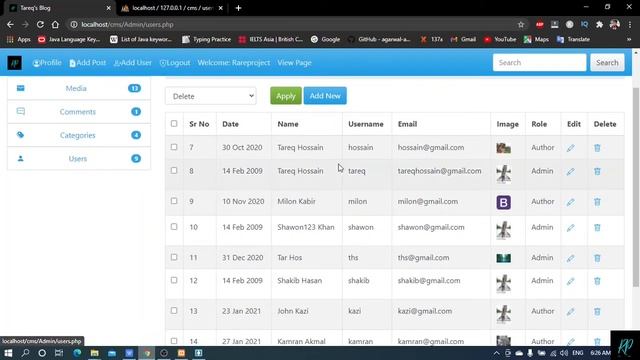
Task: Edit John Kazi's user entry
Action: tap(571, 312)
